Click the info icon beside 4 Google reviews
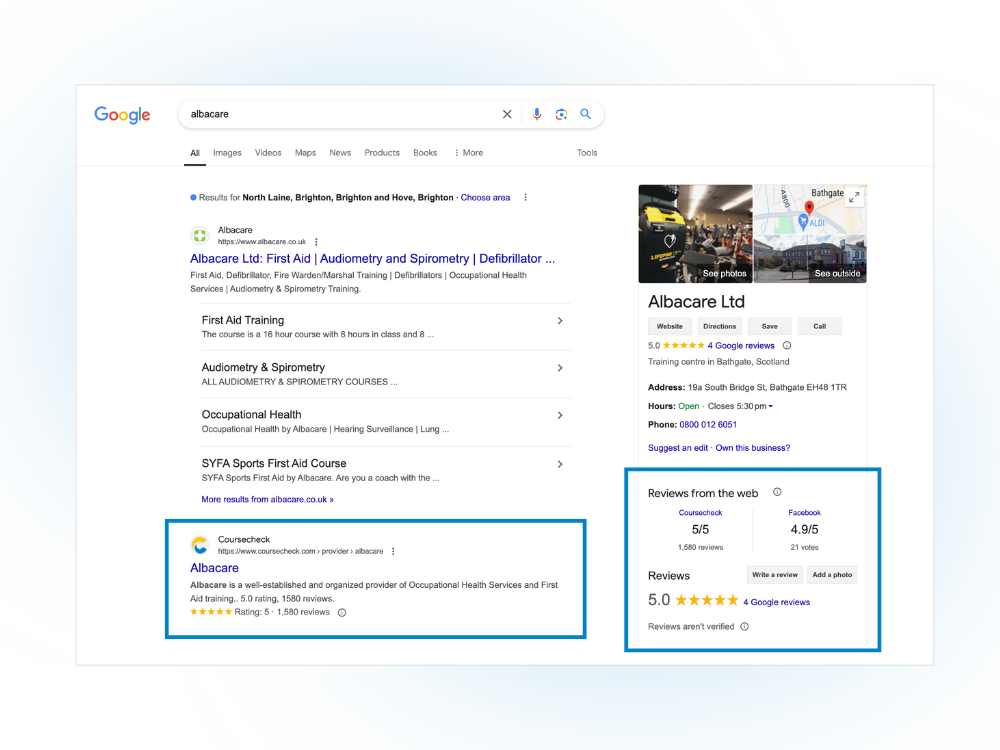 pyautogui.click(x=787, y=346)
